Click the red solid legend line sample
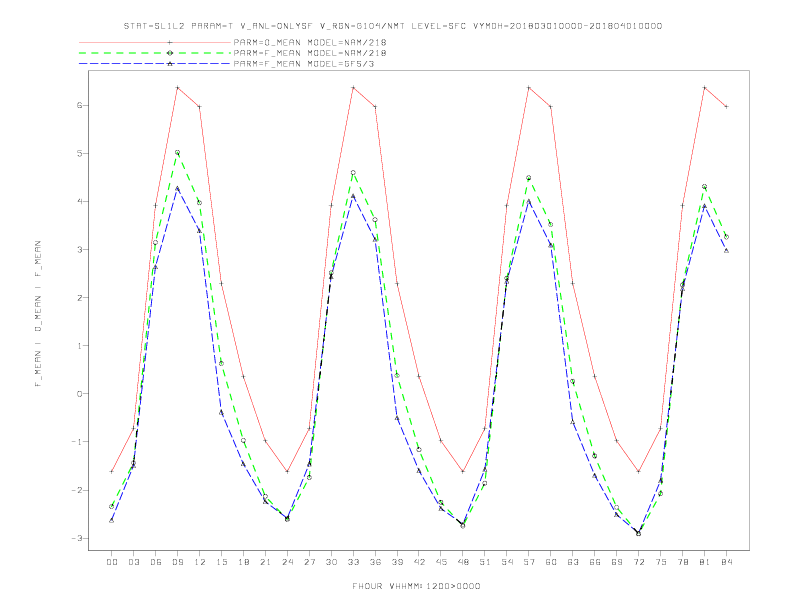 [155, 42]
